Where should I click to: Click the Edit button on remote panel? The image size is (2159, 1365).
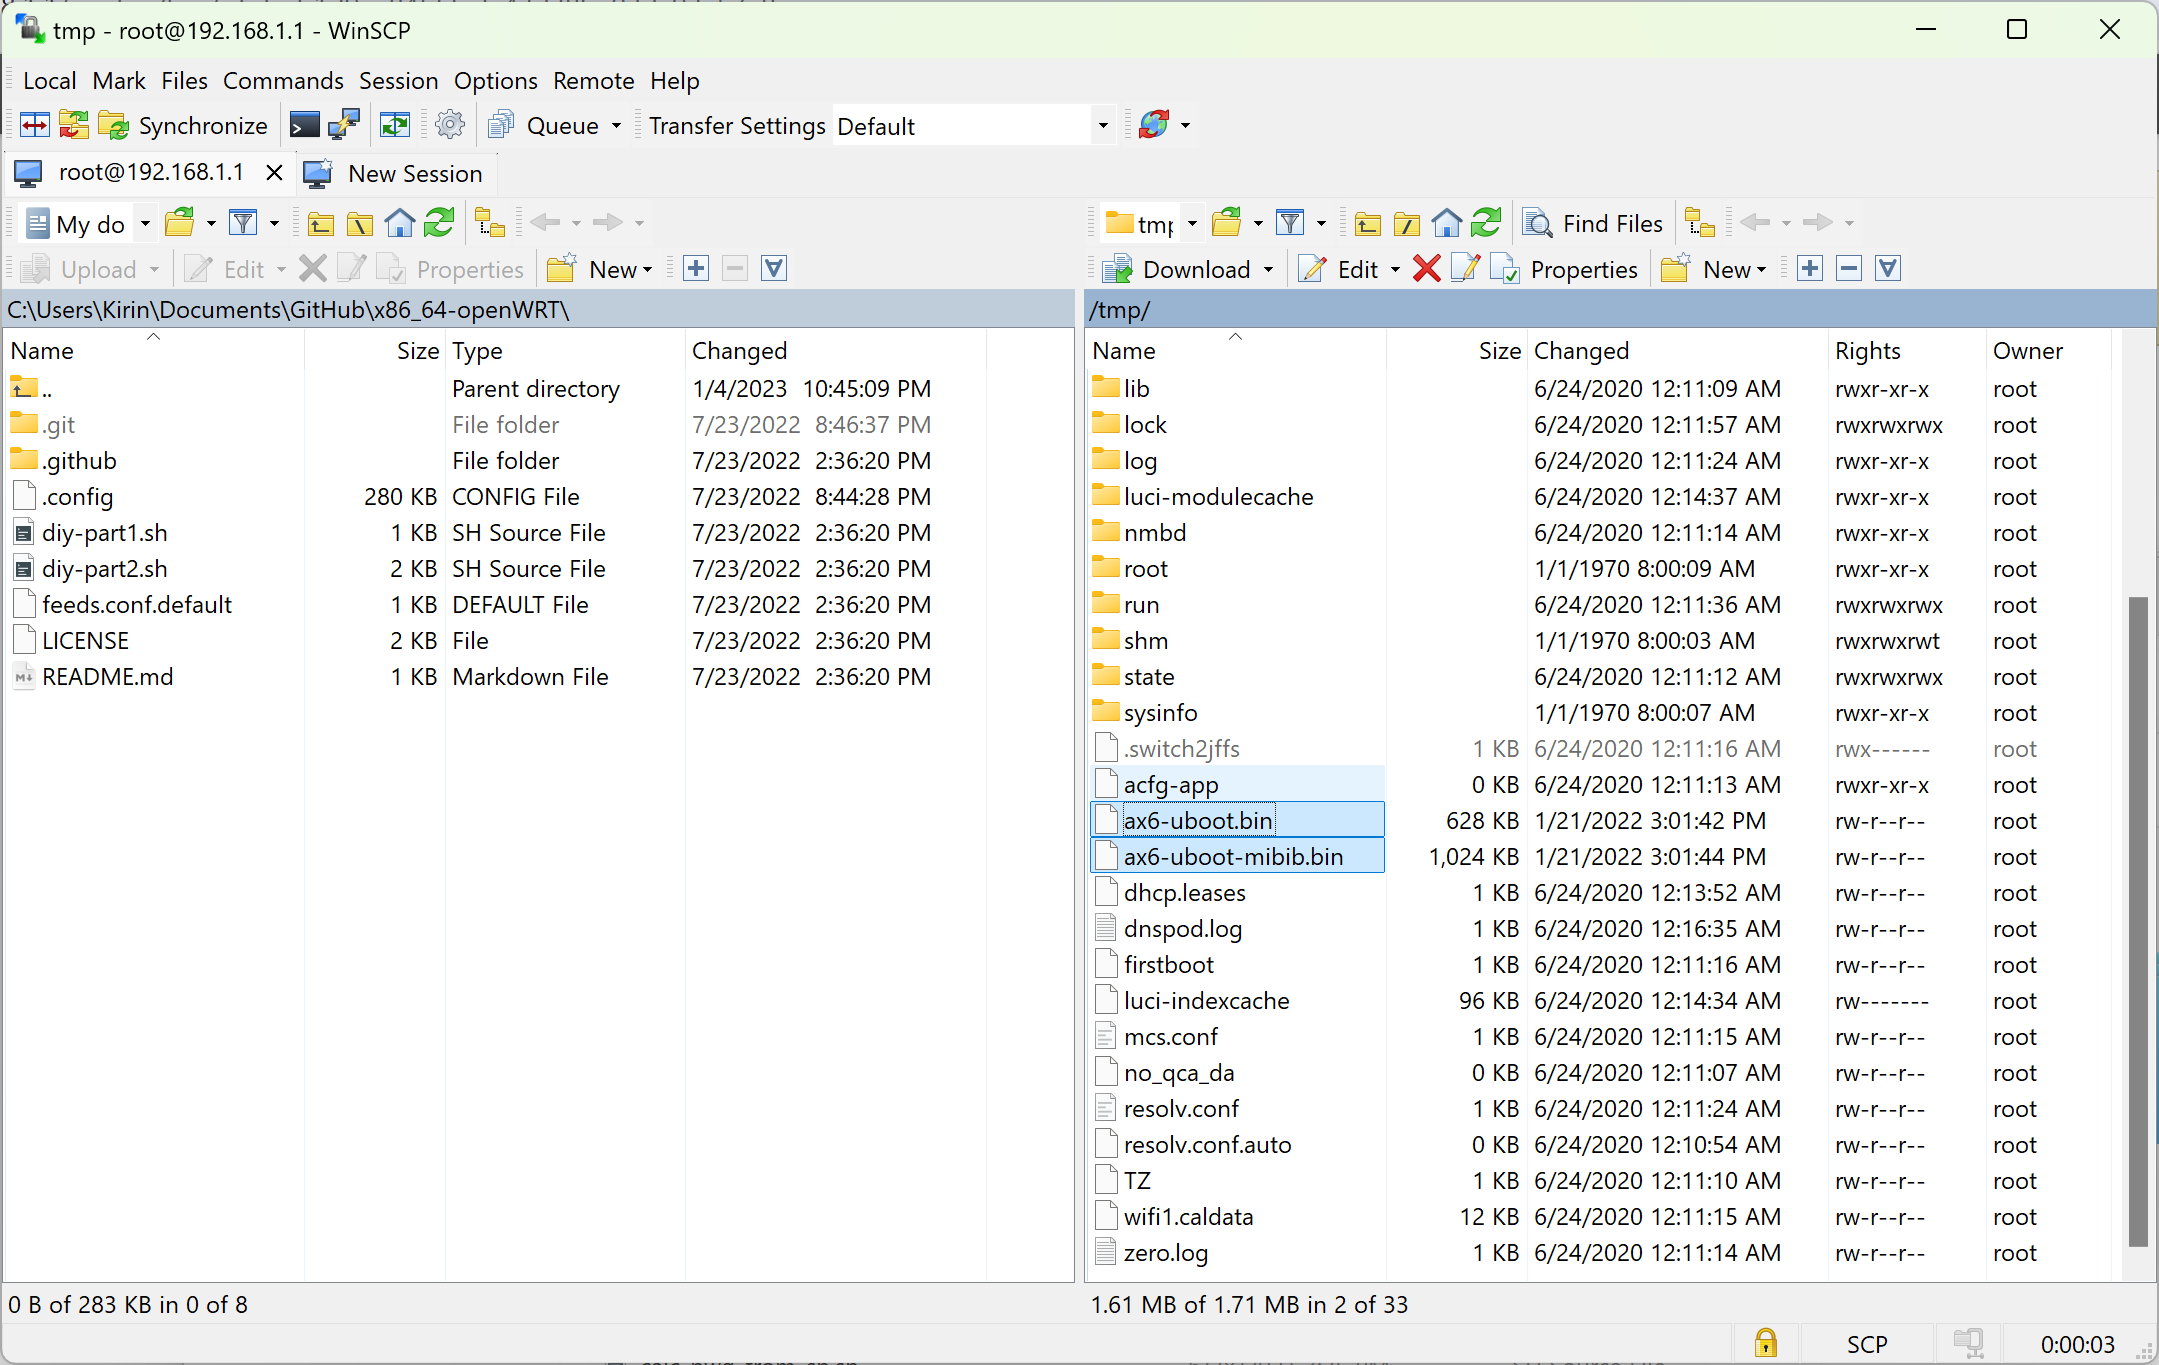pos(1354,269)
